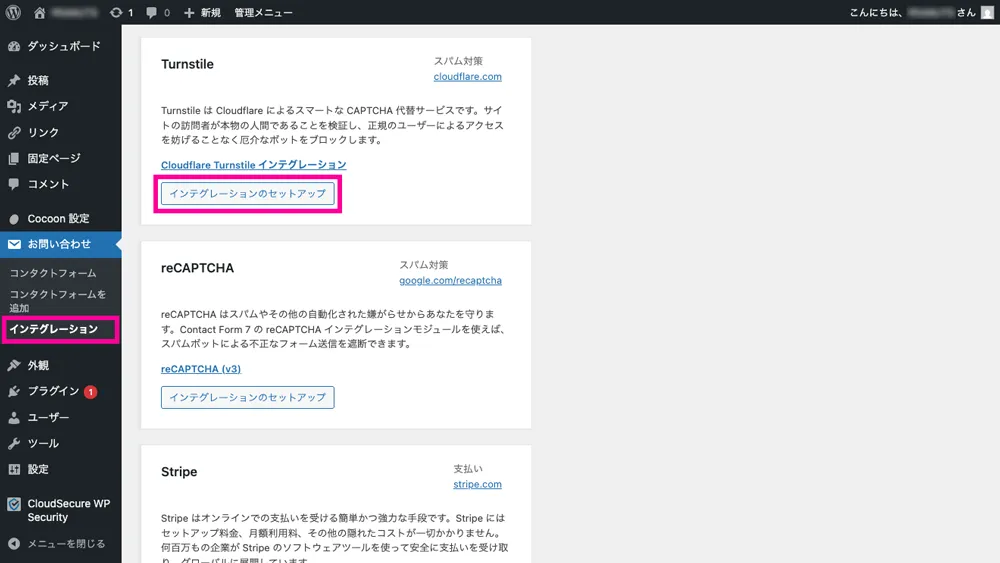Click the plus icon for 新規
The height and width of the screenshot is (563, 1000).
click(189, 12)
